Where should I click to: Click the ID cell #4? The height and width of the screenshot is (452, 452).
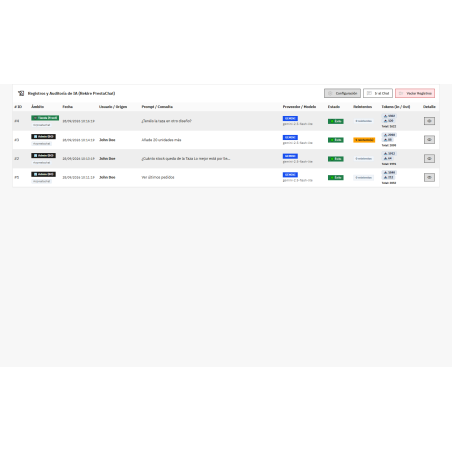(x=17, y=121)
